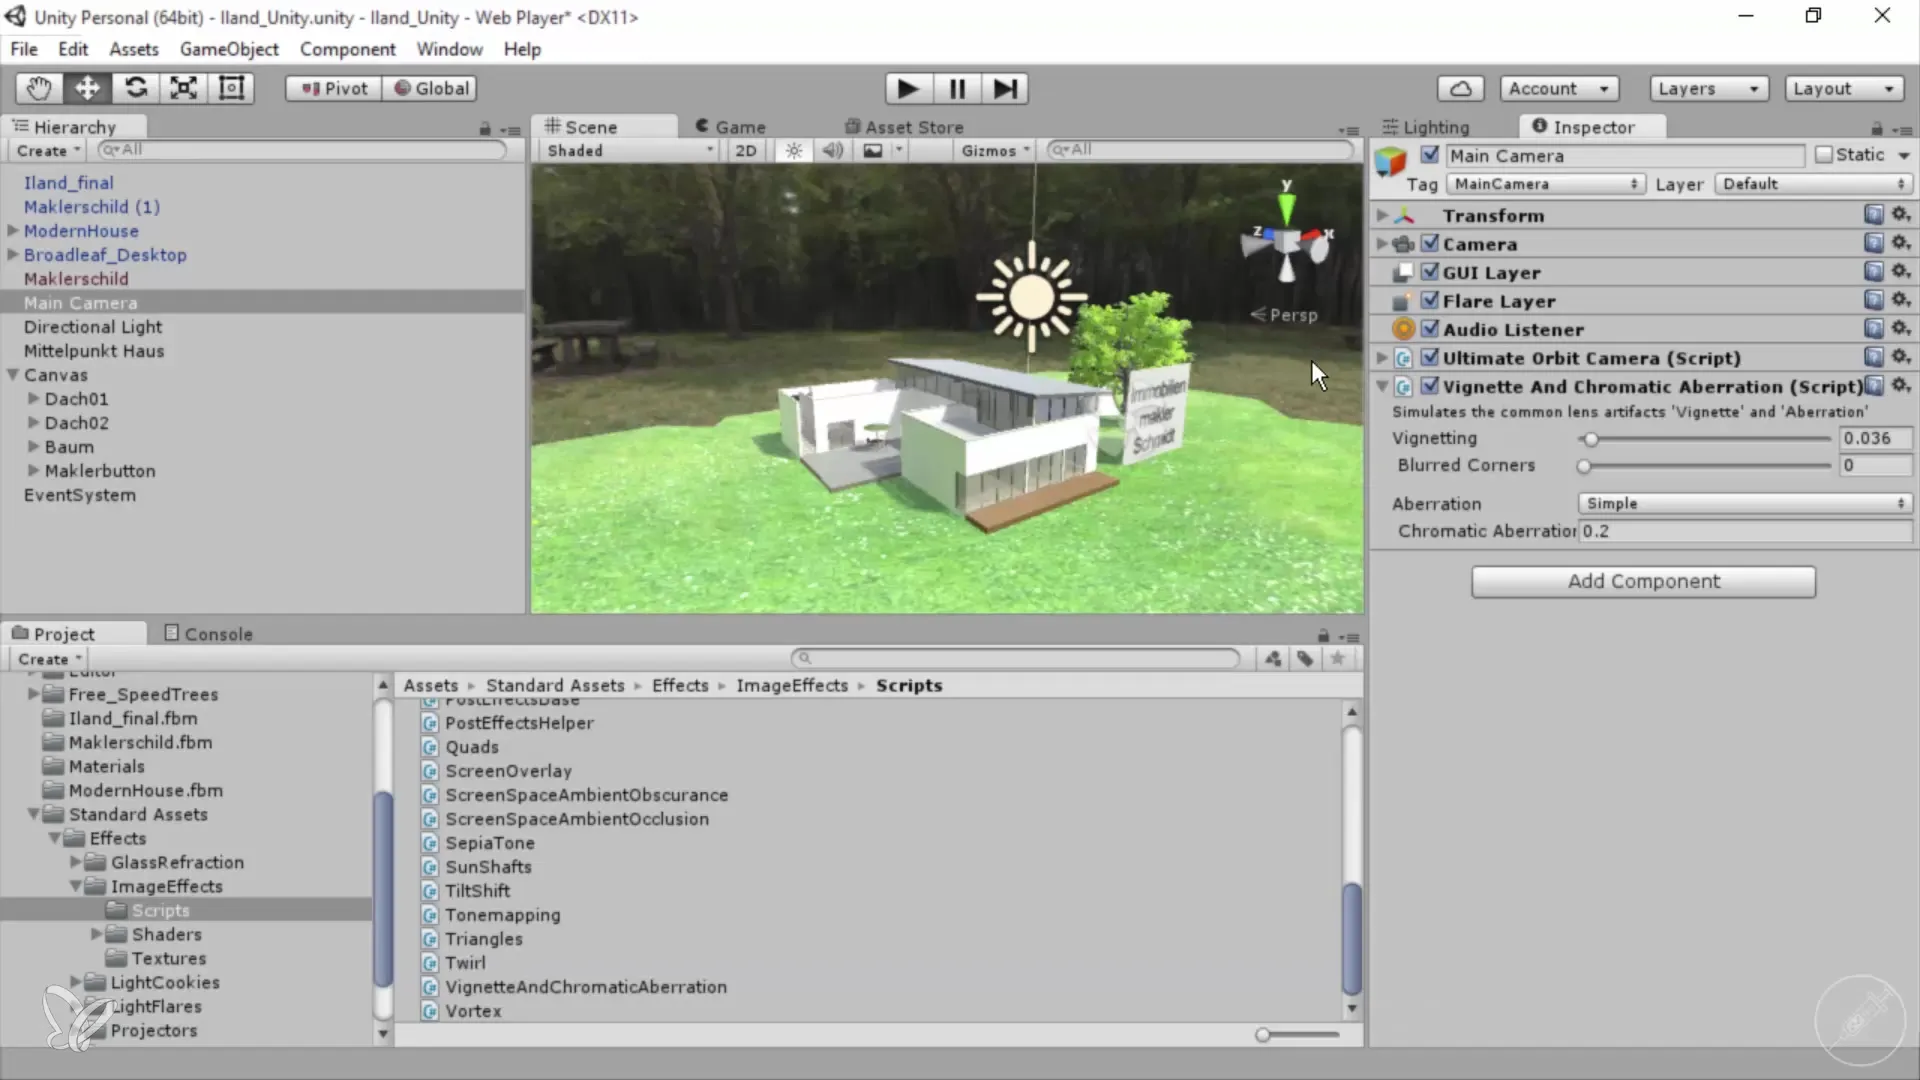The height and width of the screenshot is (1080, 1920).
Task: Click the scene orientation gizmo cube
Action: (1287, 241)
